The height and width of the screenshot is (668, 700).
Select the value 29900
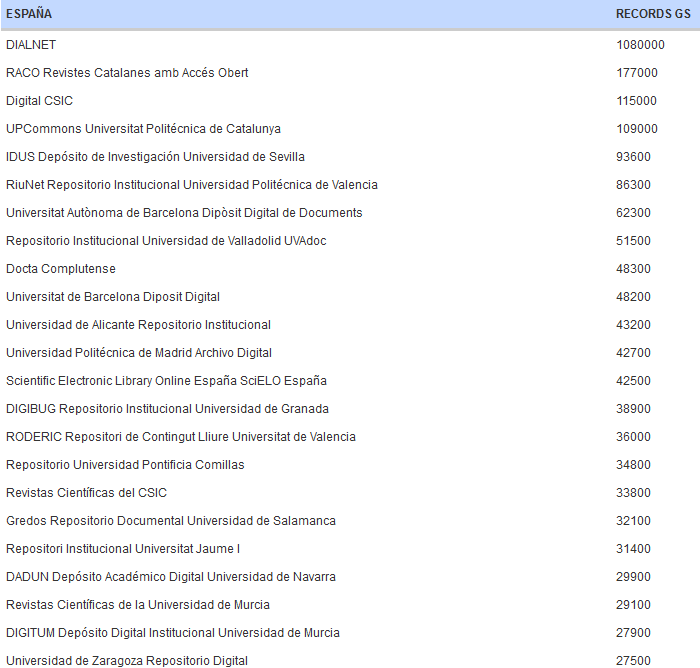coord(633,577)
